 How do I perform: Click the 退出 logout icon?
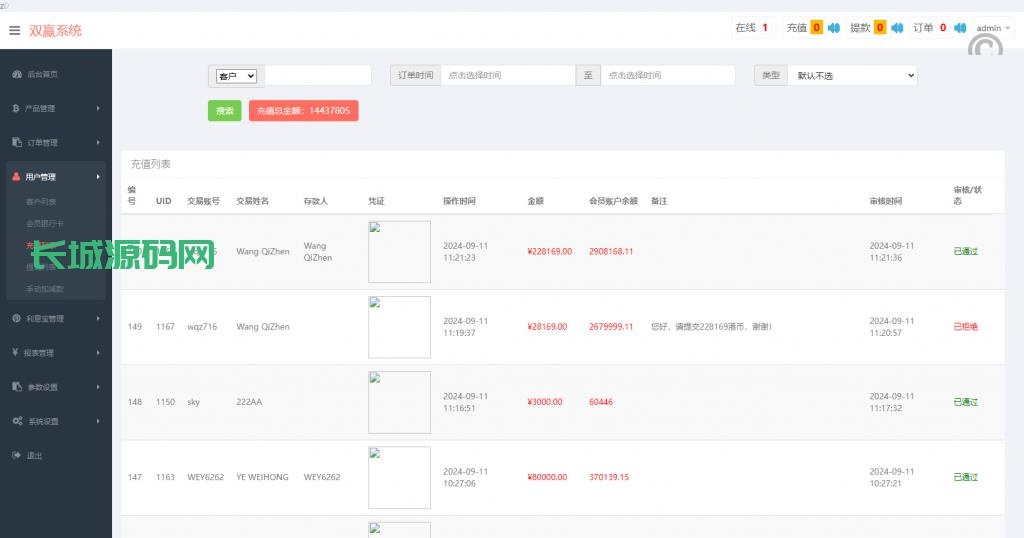pos(17,456)
